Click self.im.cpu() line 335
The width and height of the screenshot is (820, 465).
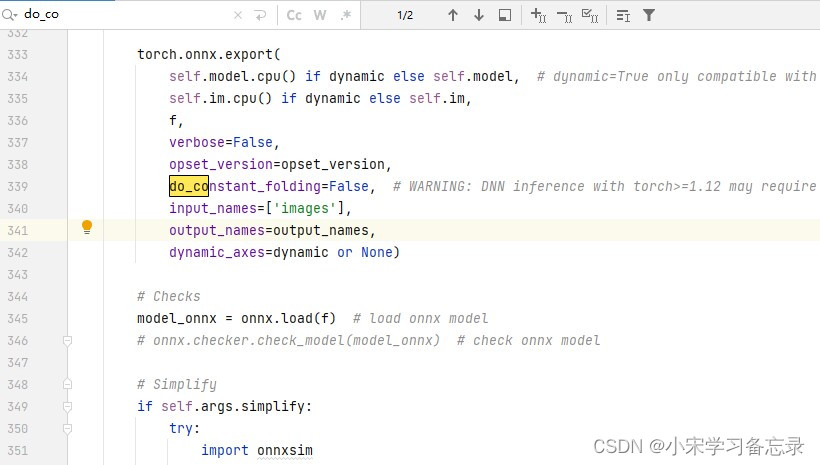(x=320, y=98)
